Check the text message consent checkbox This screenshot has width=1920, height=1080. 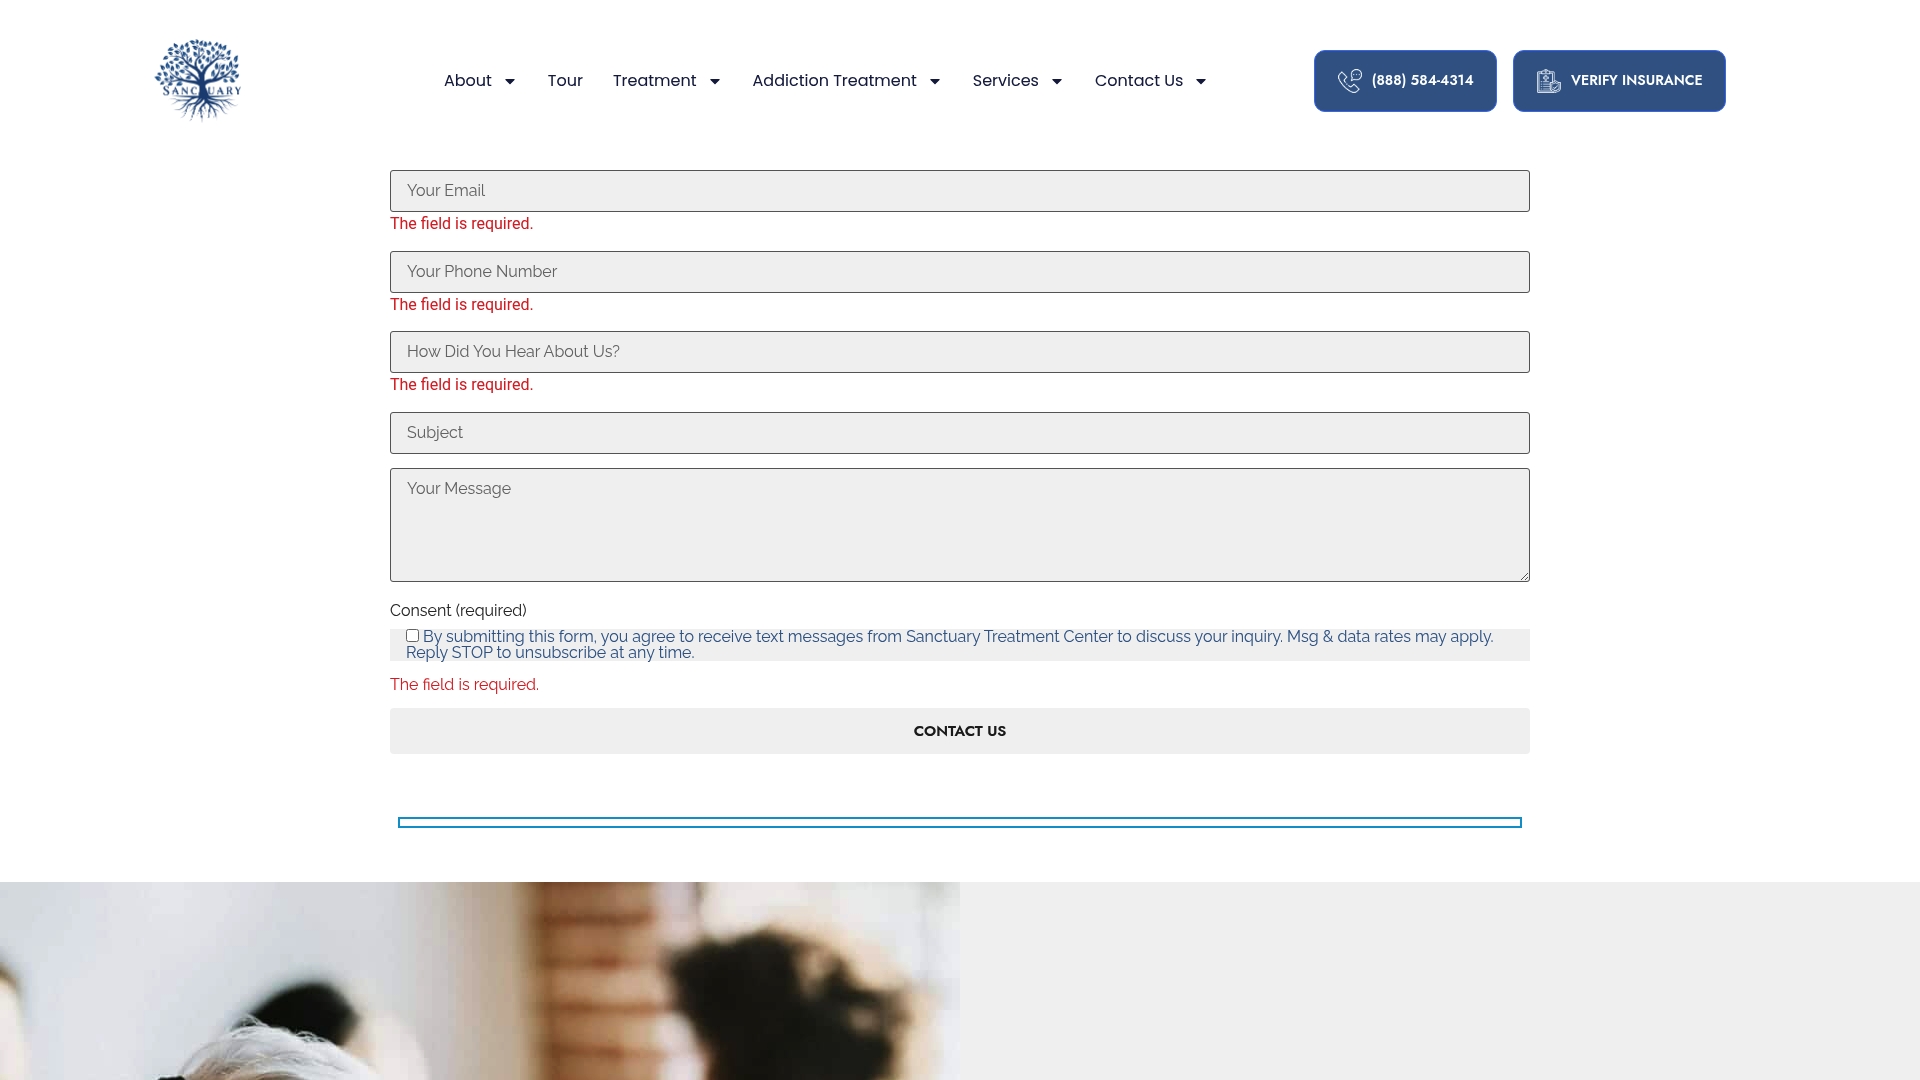coord(412,636)
